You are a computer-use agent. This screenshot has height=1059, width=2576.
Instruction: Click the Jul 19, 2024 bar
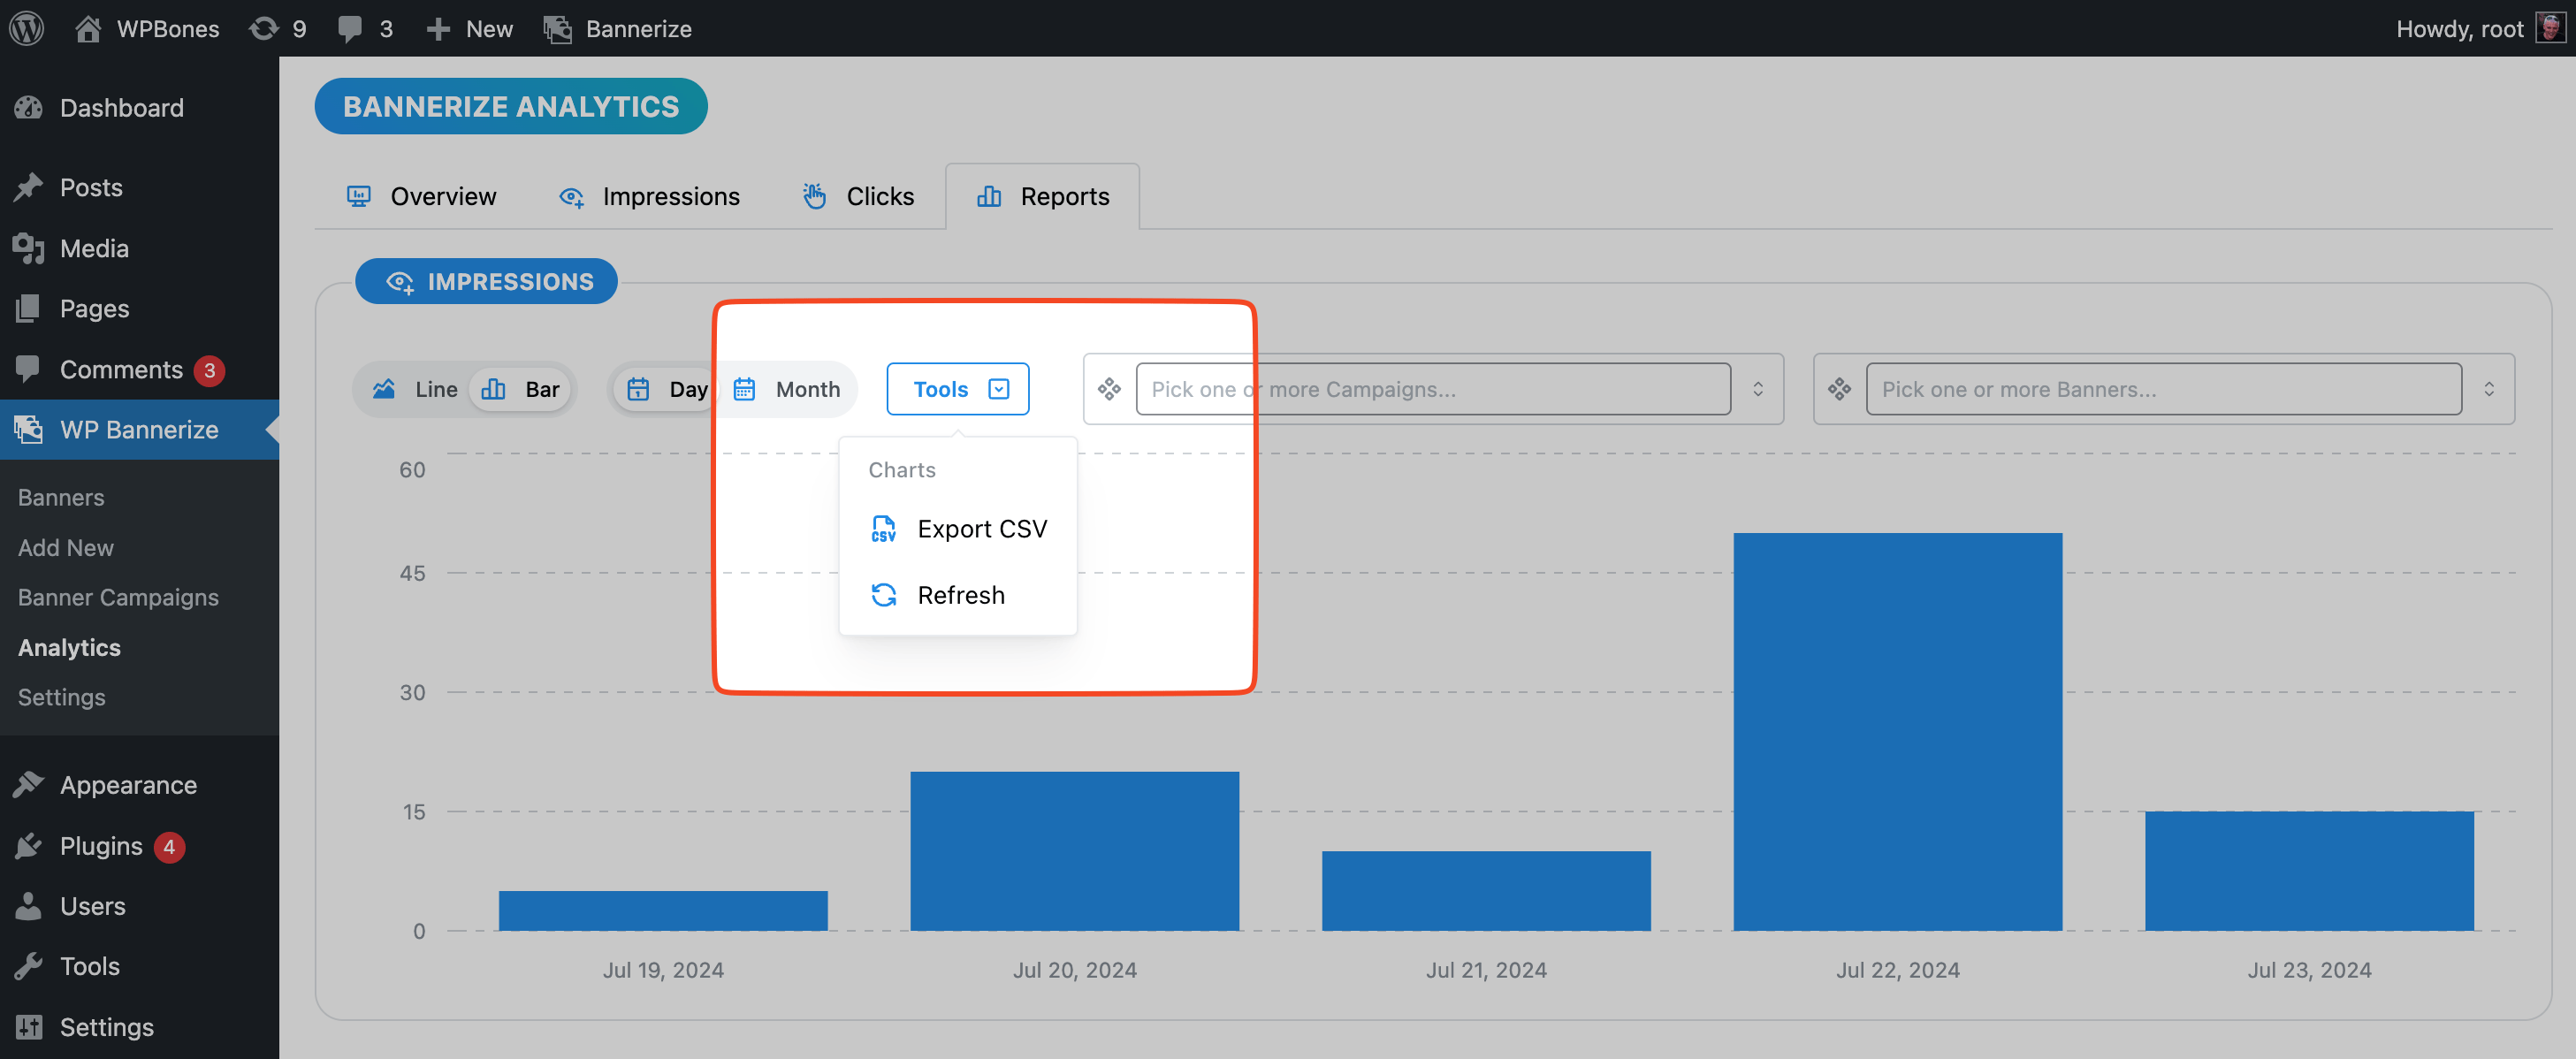click(663, 911)
